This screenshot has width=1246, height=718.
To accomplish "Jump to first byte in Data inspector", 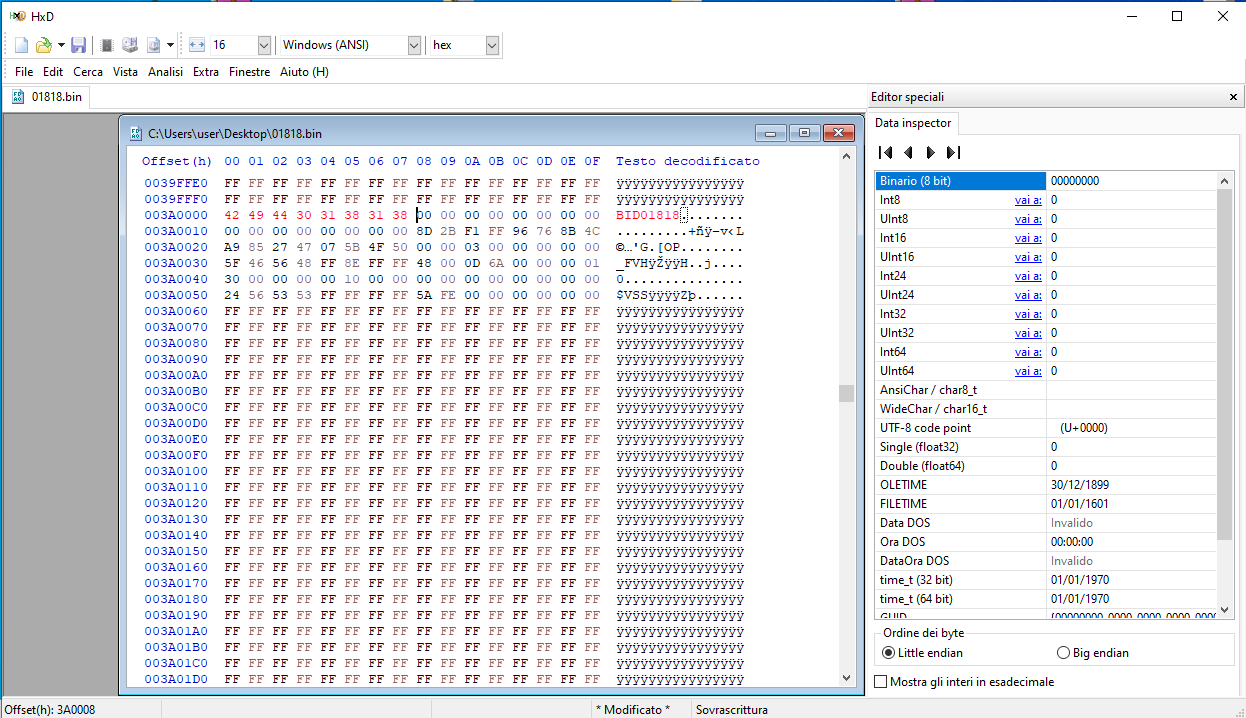I will coord(885,153).
